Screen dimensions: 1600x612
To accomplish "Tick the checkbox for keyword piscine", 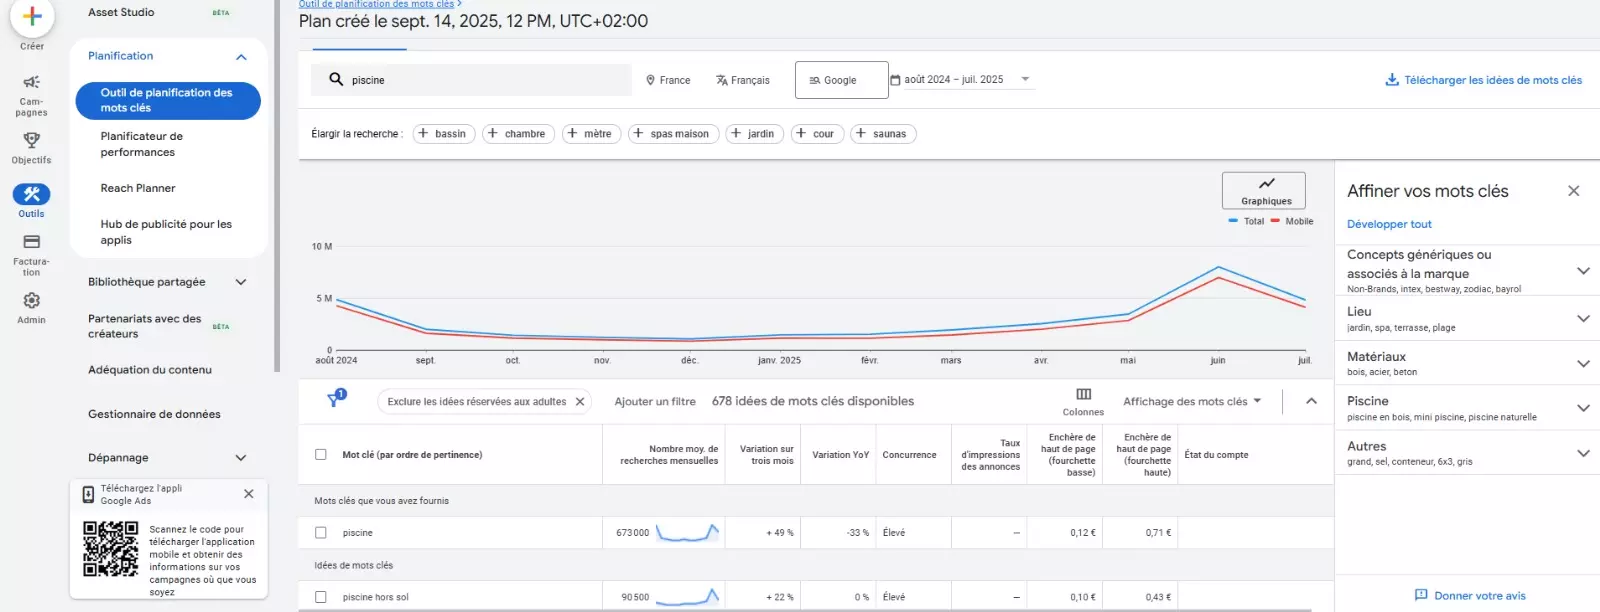I will point(321,533).
